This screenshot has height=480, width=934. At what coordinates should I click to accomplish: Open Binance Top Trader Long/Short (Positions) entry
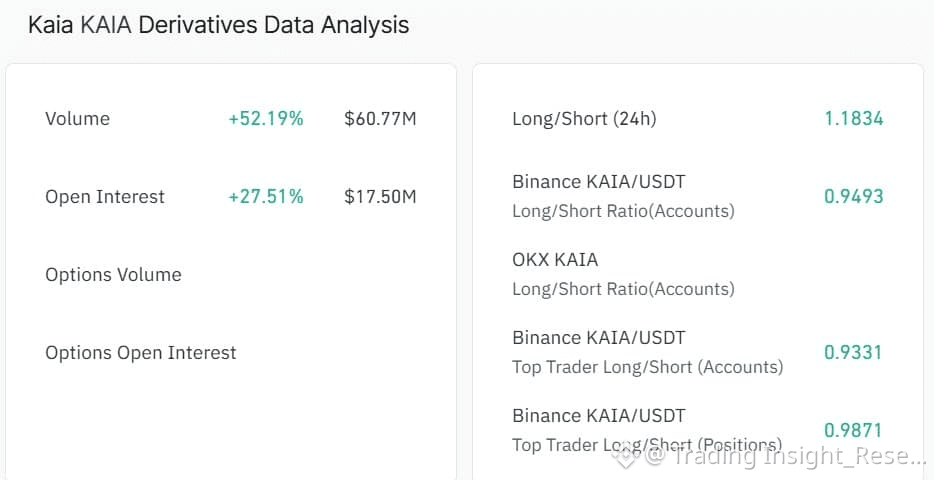(x=646, y=430)
